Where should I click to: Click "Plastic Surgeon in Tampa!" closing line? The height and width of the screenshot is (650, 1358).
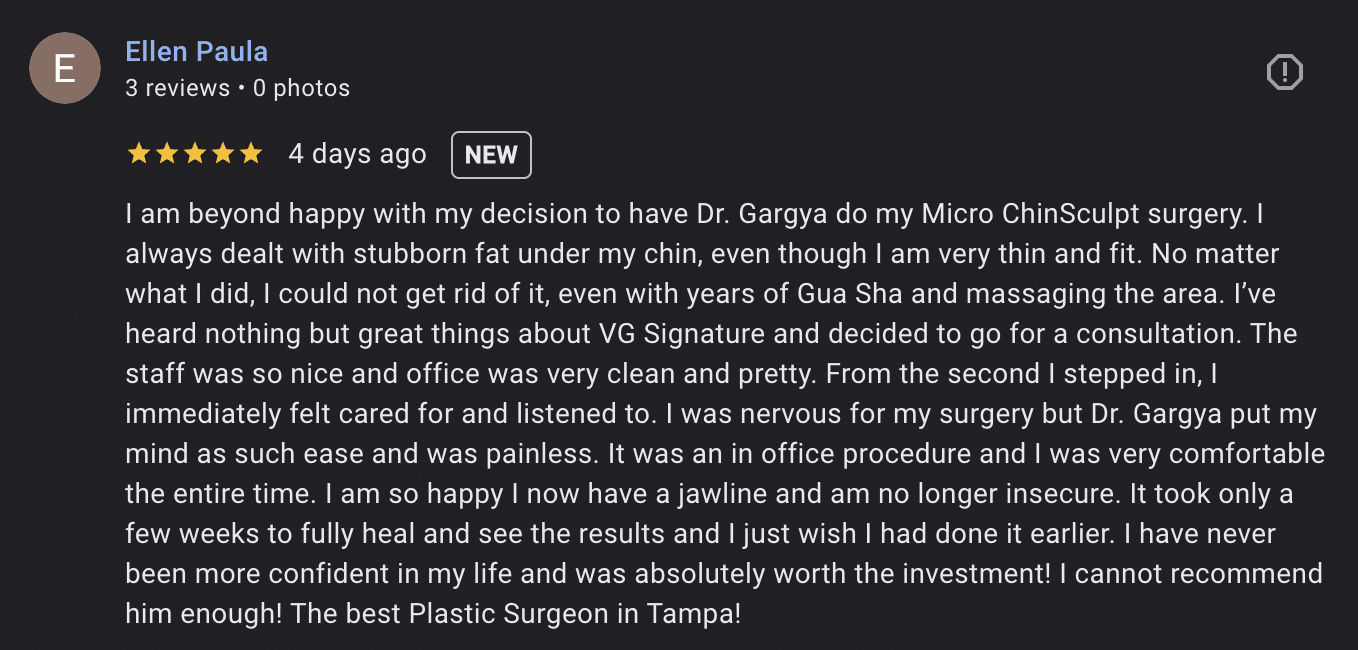[x=575, y=612]
